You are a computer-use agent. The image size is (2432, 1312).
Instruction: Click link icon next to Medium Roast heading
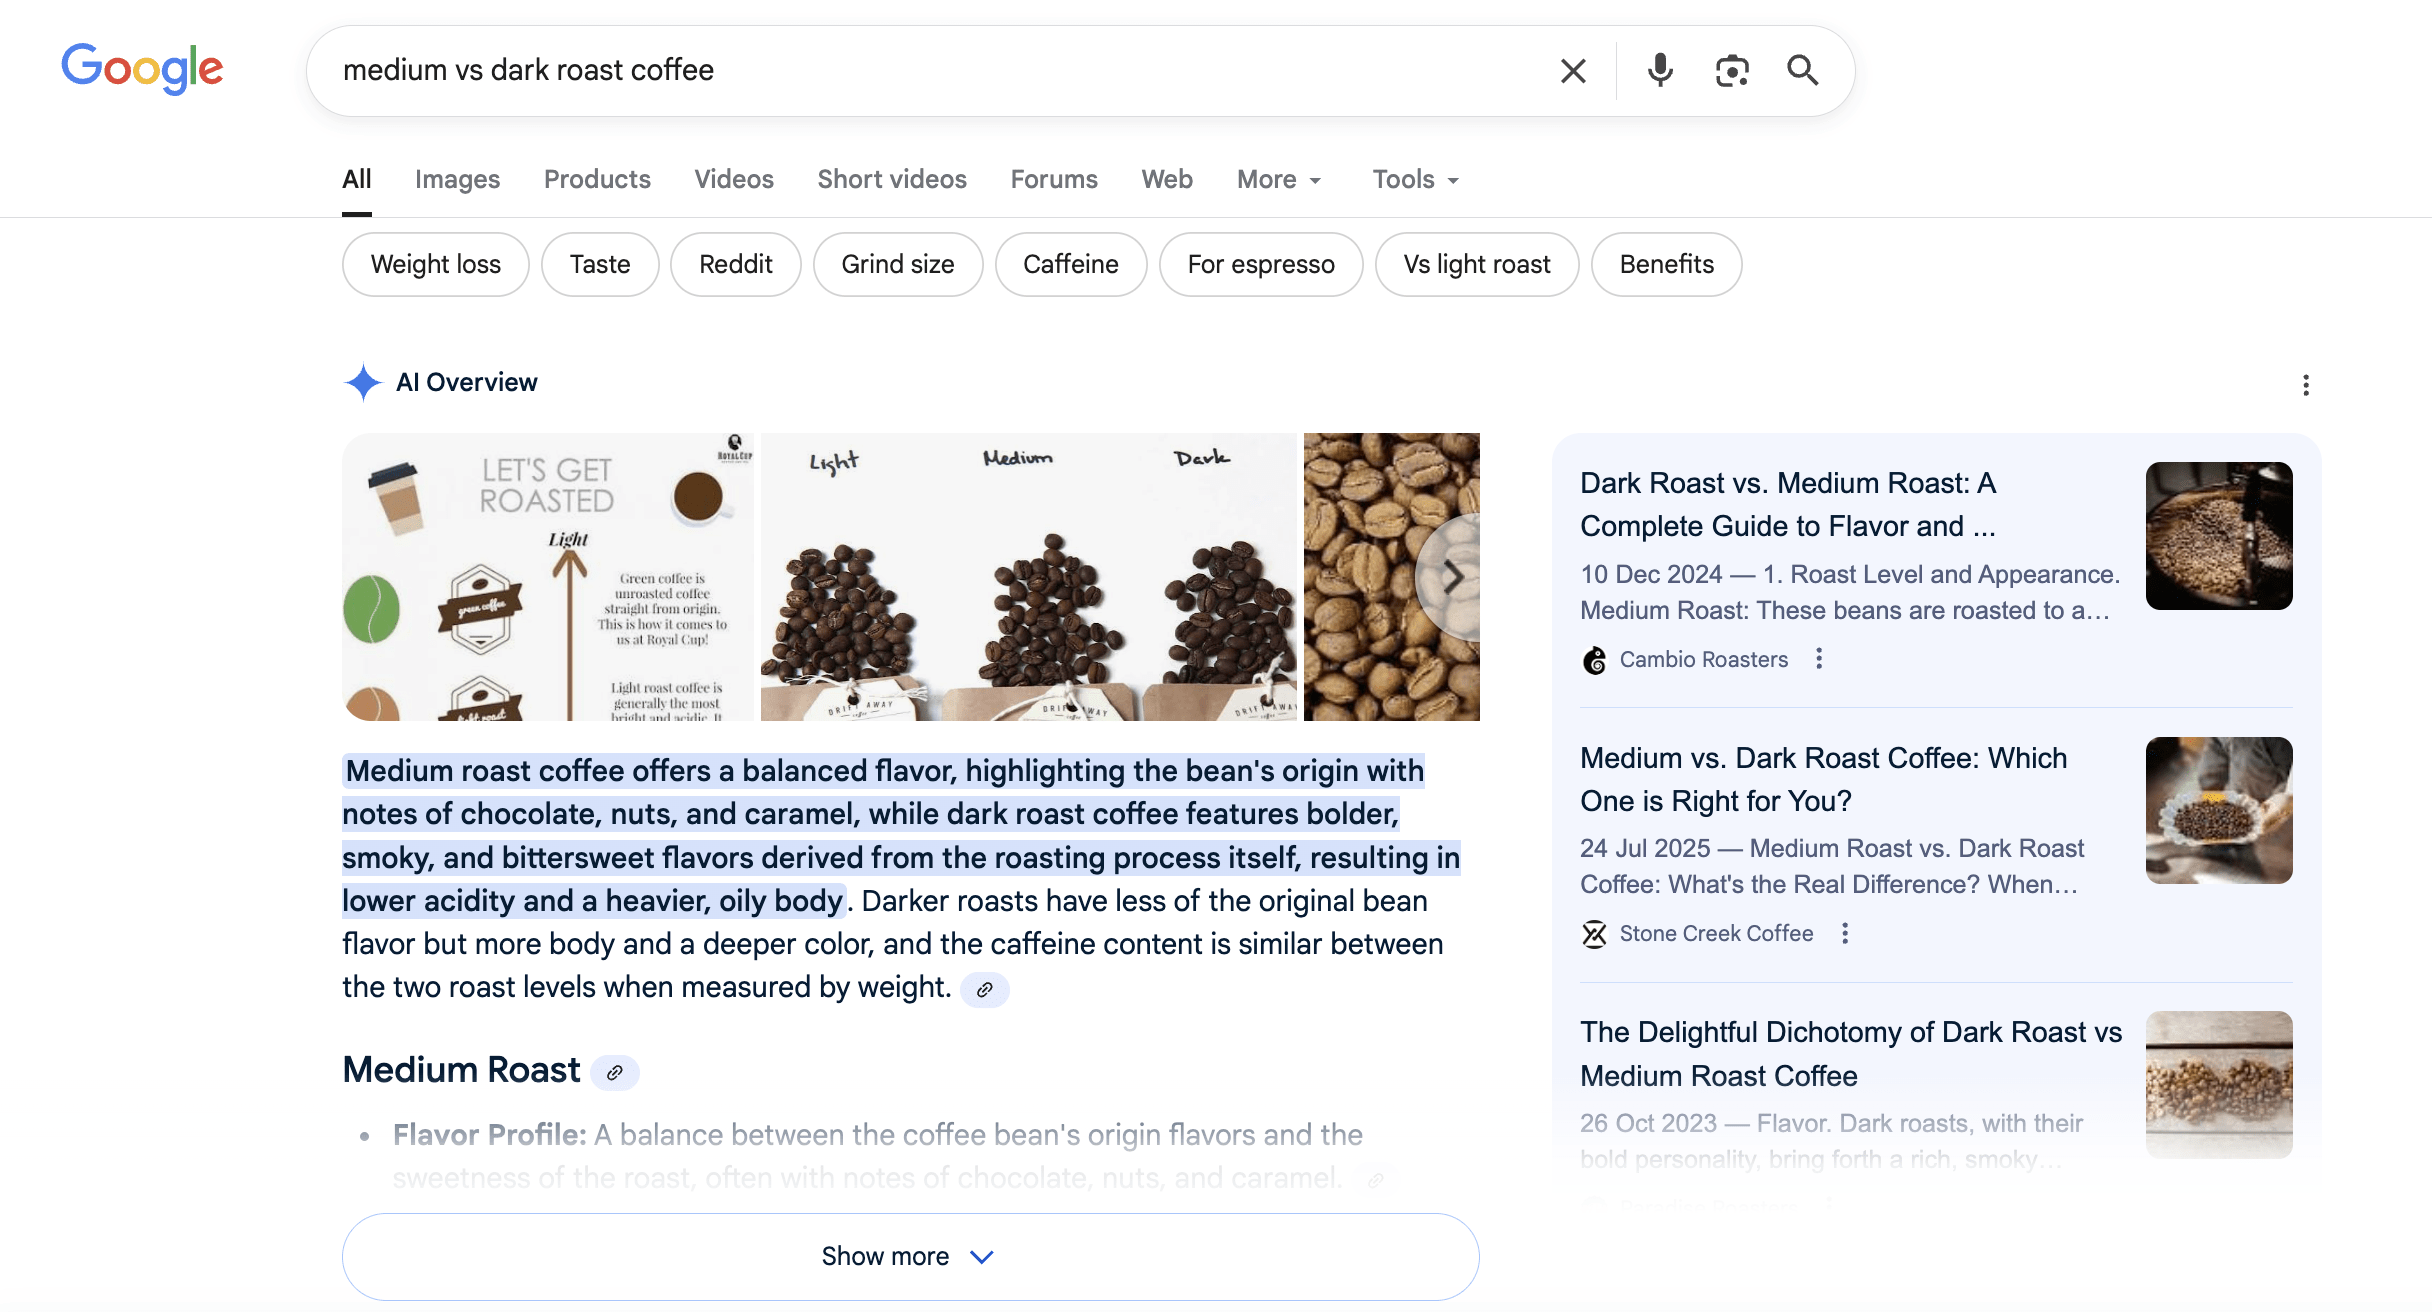tap(615, 1072)
